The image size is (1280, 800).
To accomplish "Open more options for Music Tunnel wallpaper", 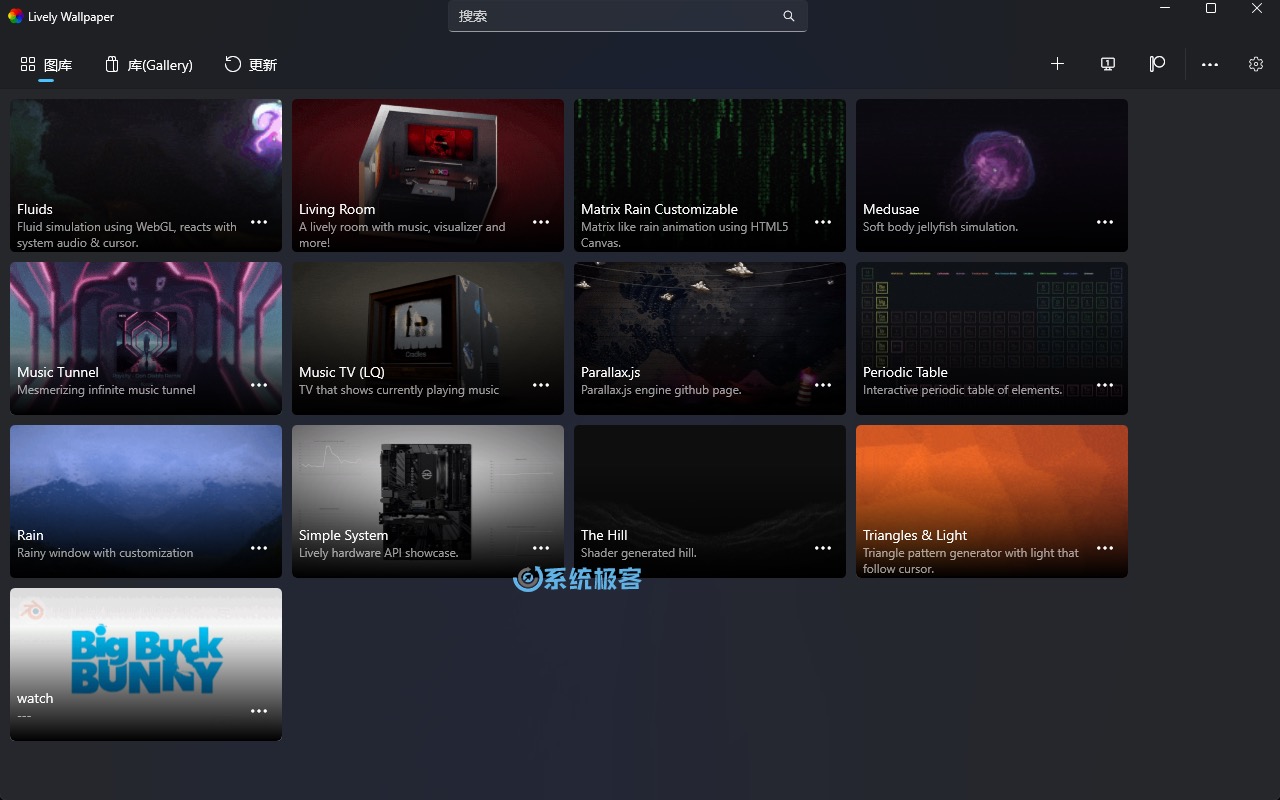I will 259,385.
